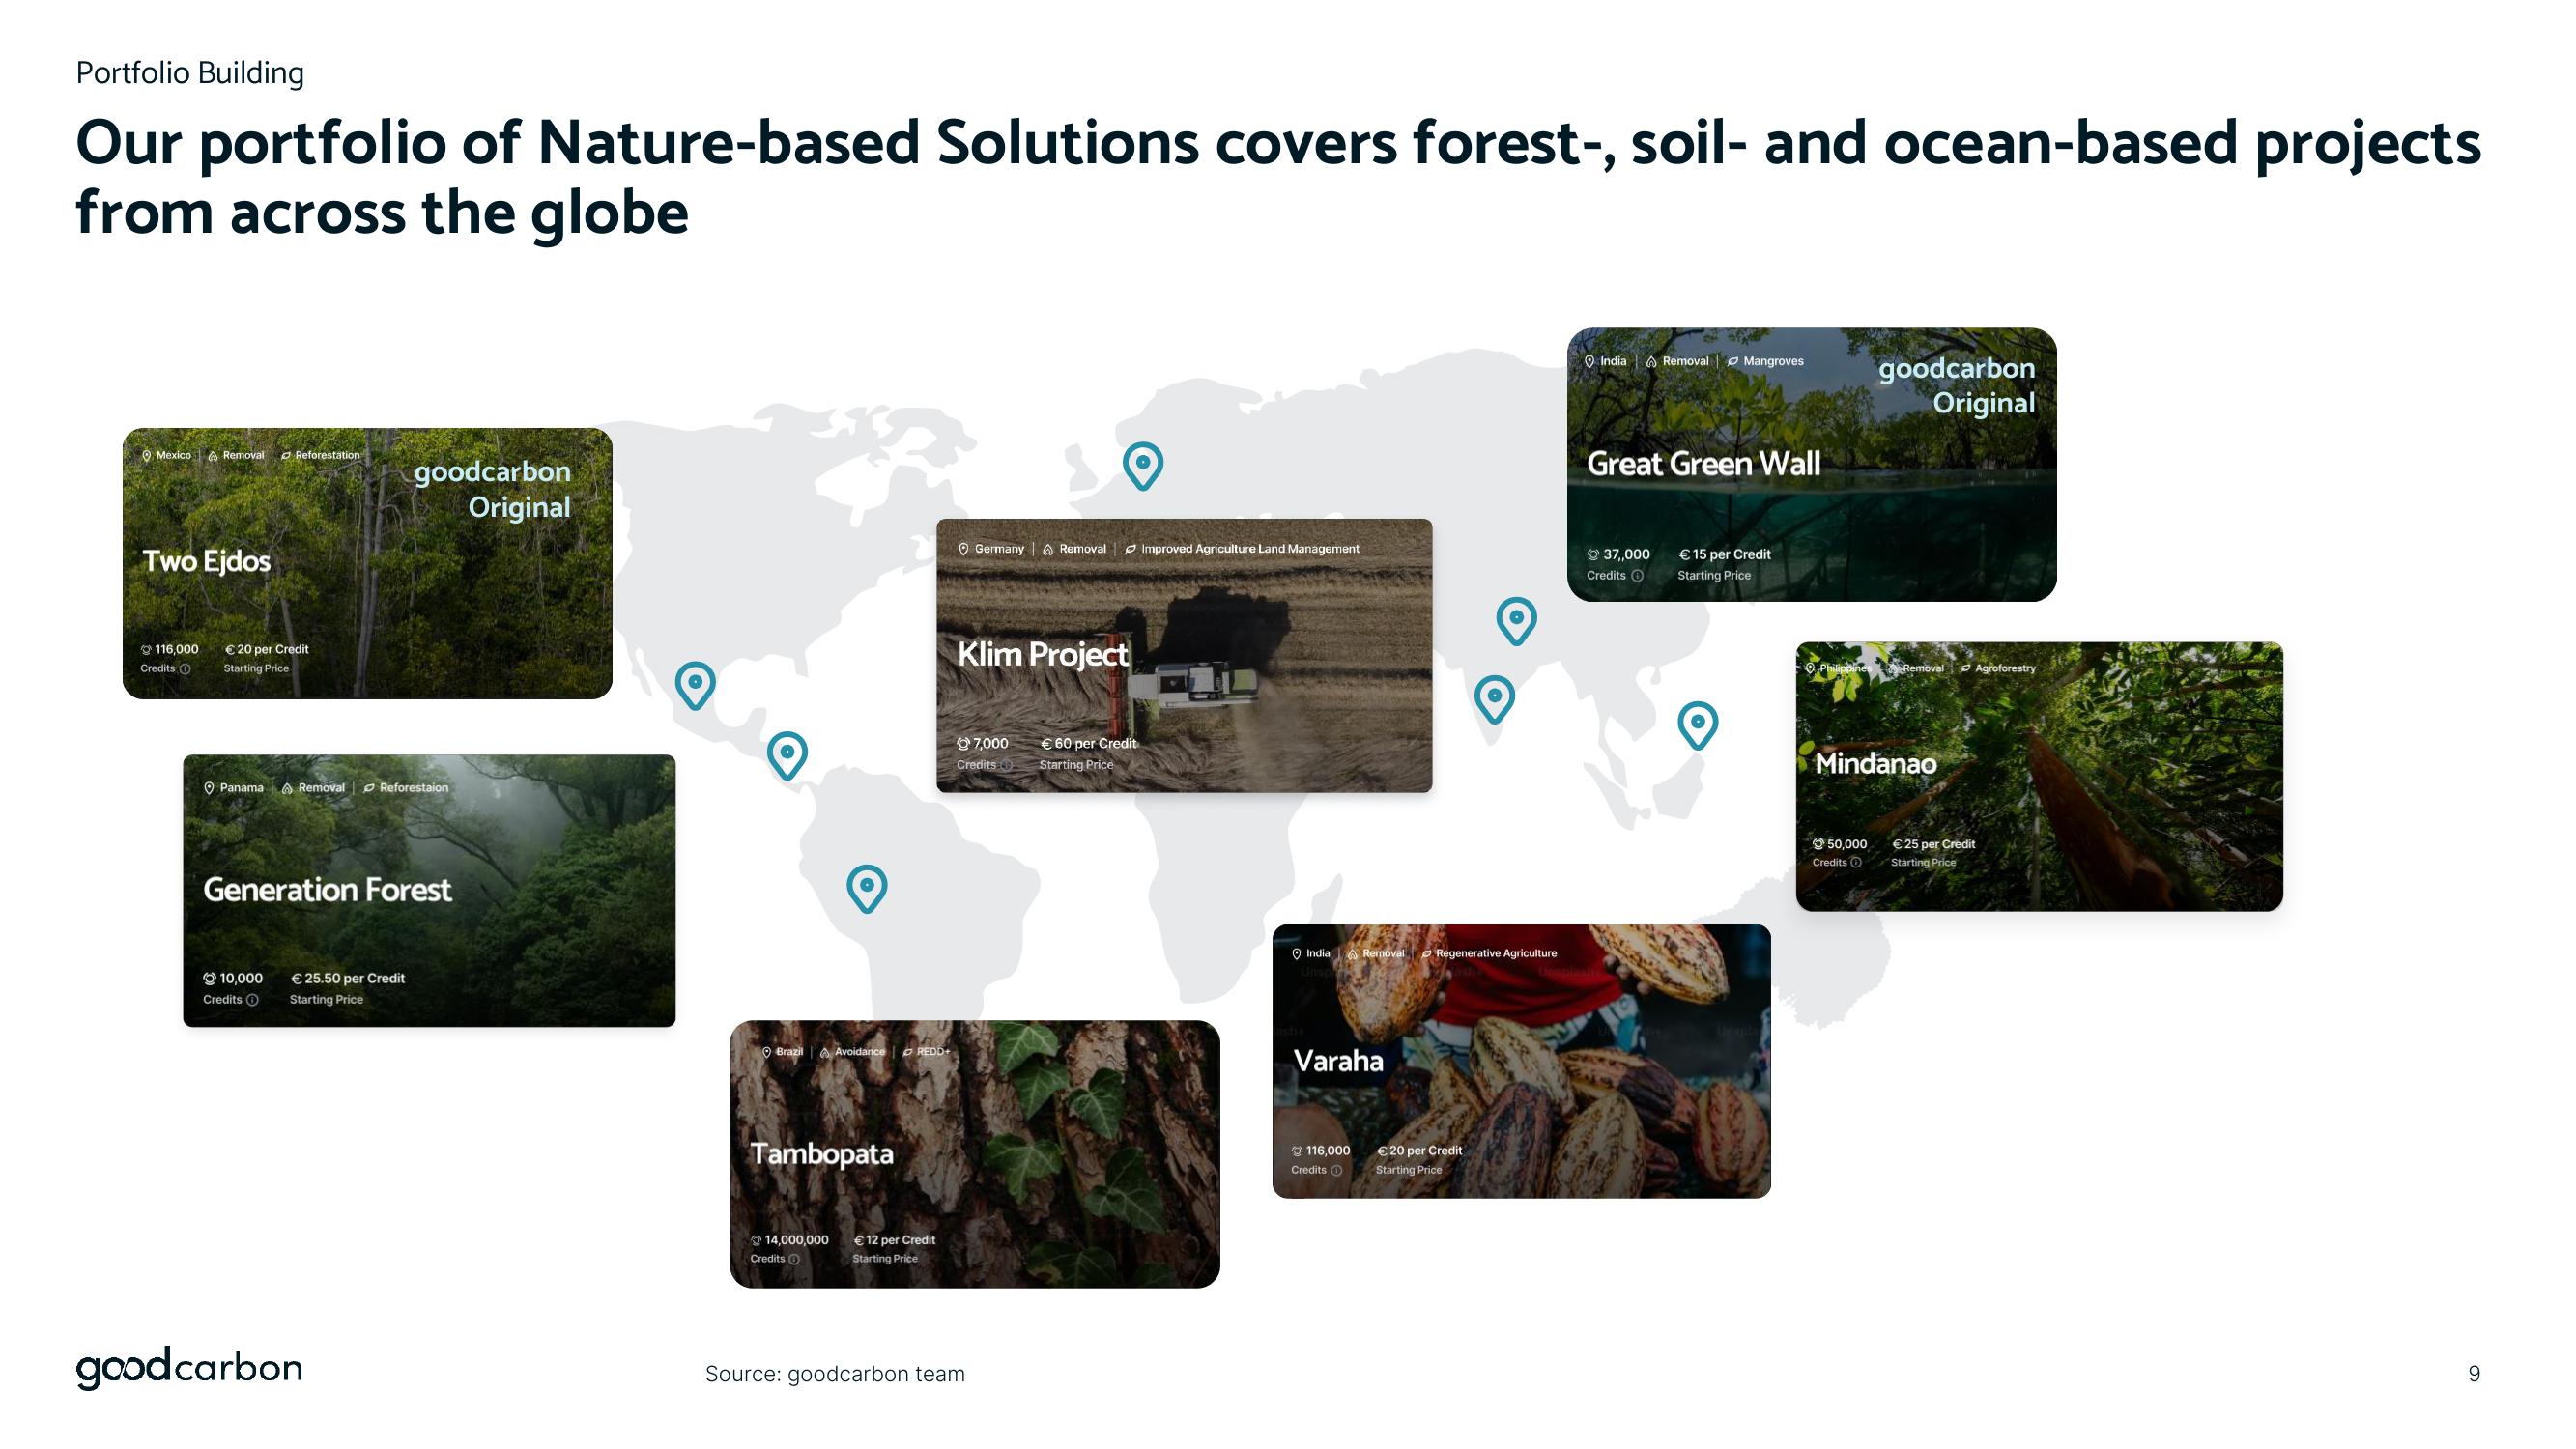Click the northern India map pin
This screenshot has width=2576, height=1449.
point(1516,619)
